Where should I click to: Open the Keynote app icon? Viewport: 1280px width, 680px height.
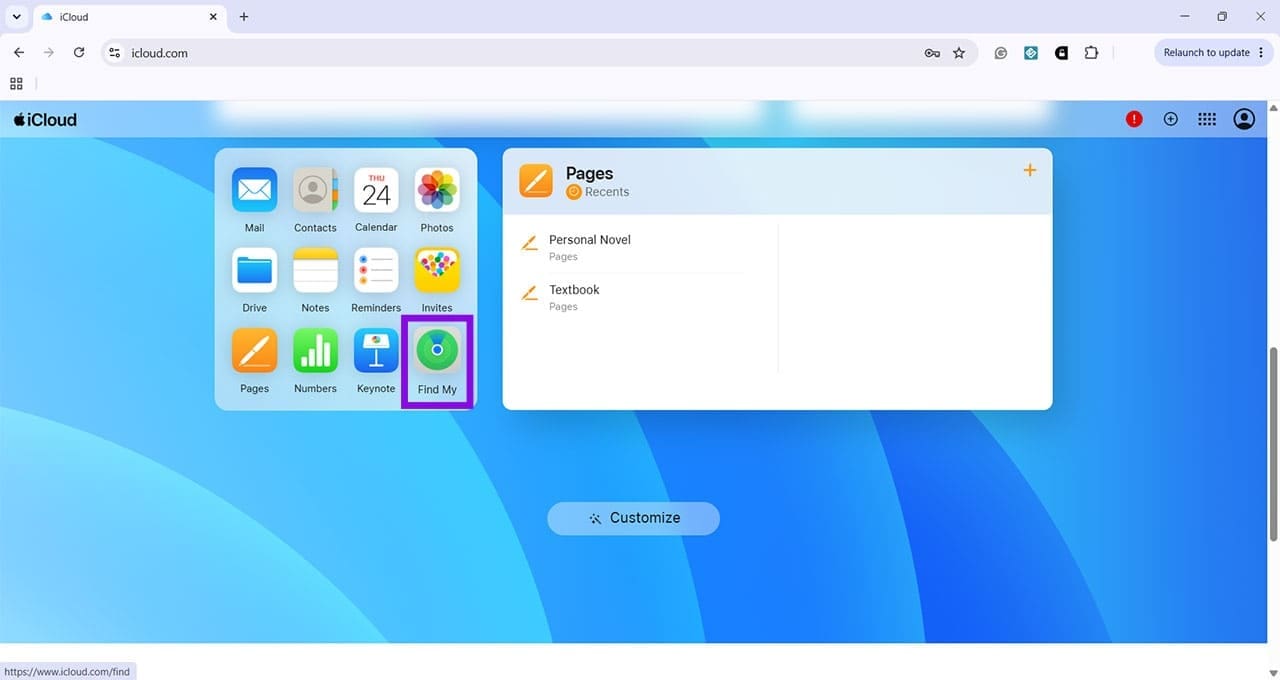(x=376, y=351)
